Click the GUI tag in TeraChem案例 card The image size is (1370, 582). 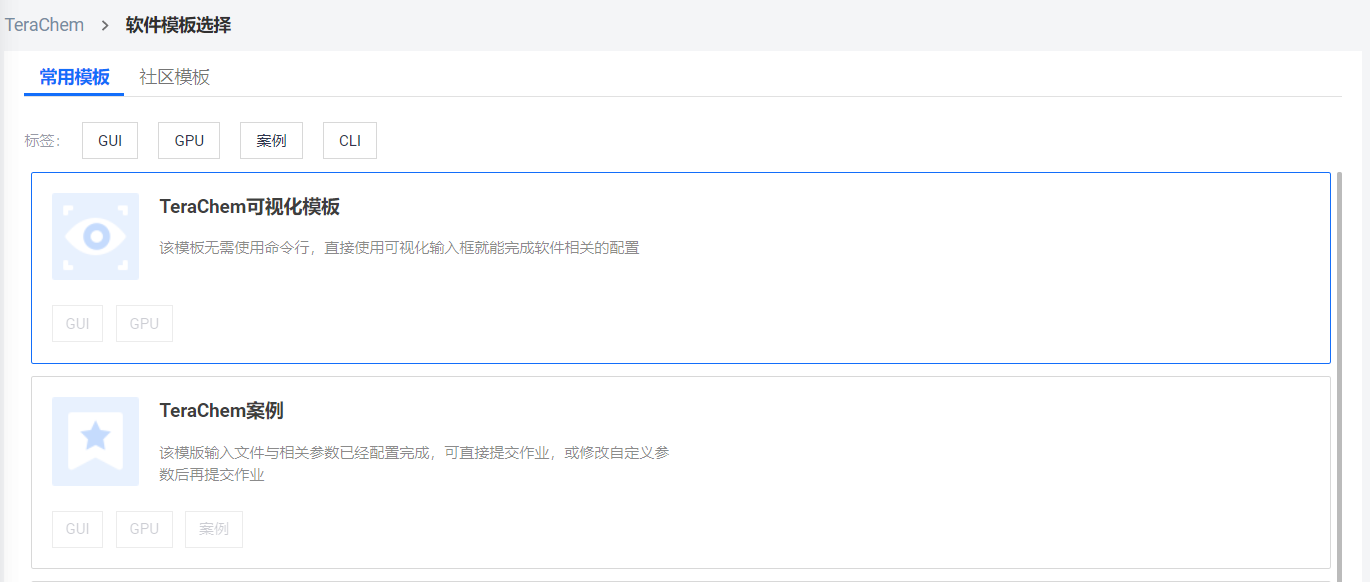coord(77,529)
